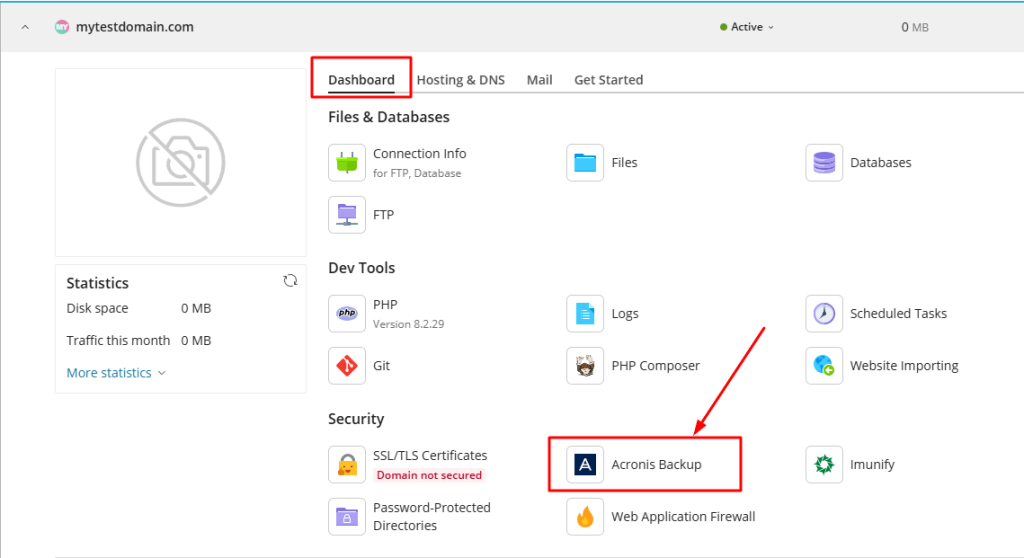Viewport: 1024px width, 558px height.
Task: Open the Connection Info icon
Action: point(347,162)
